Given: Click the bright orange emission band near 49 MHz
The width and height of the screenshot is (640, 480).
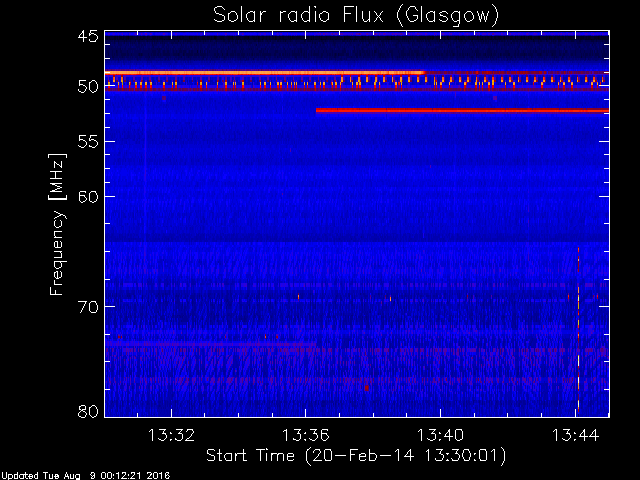Looking at the screenshot, I should [265, 73].
